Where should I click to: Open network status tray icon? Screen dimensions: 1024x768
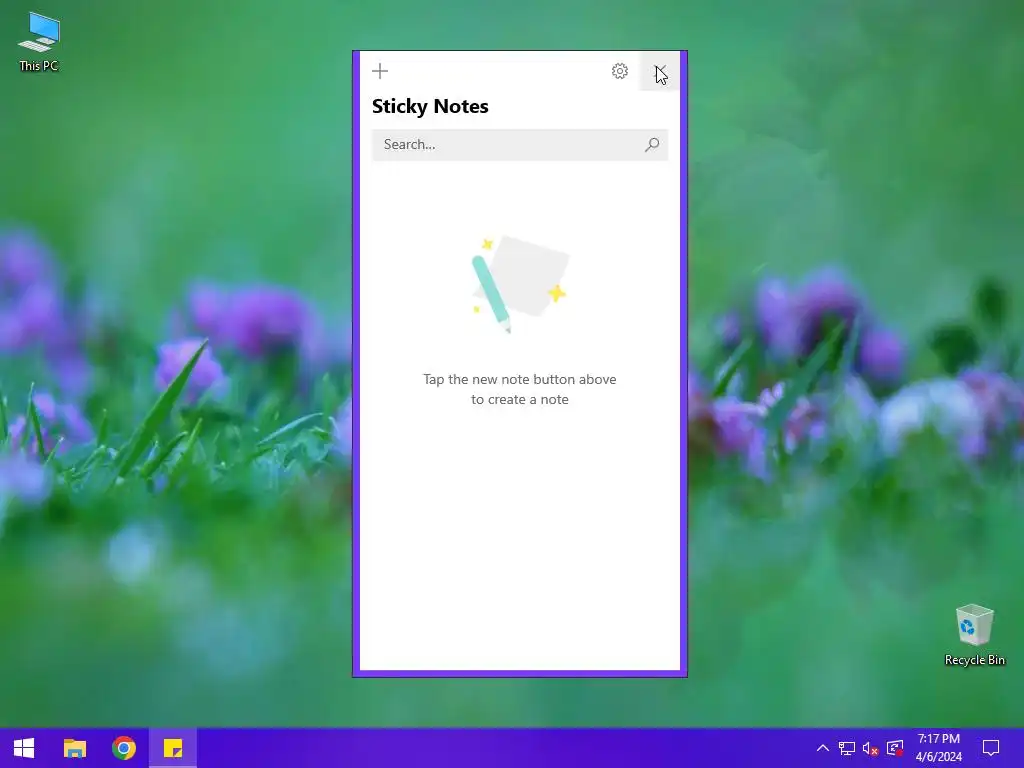tap(846, 748)
